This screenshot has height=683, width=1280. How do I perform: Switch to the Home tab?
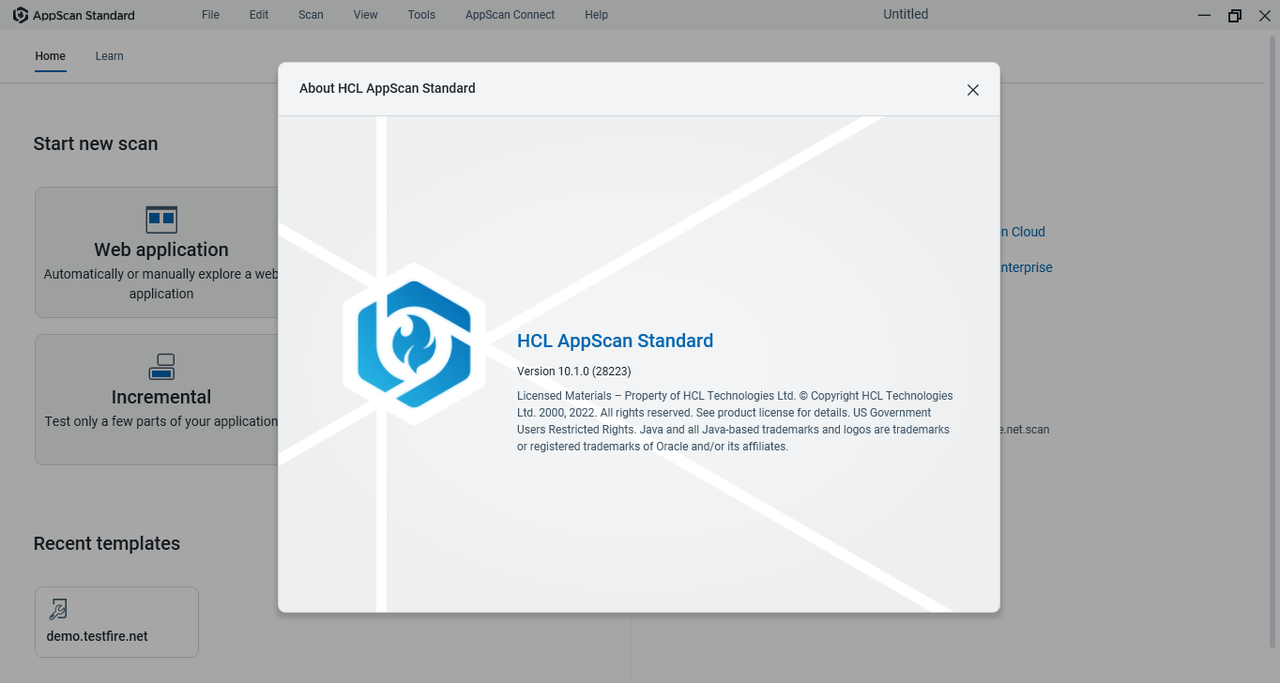(50, 56)
